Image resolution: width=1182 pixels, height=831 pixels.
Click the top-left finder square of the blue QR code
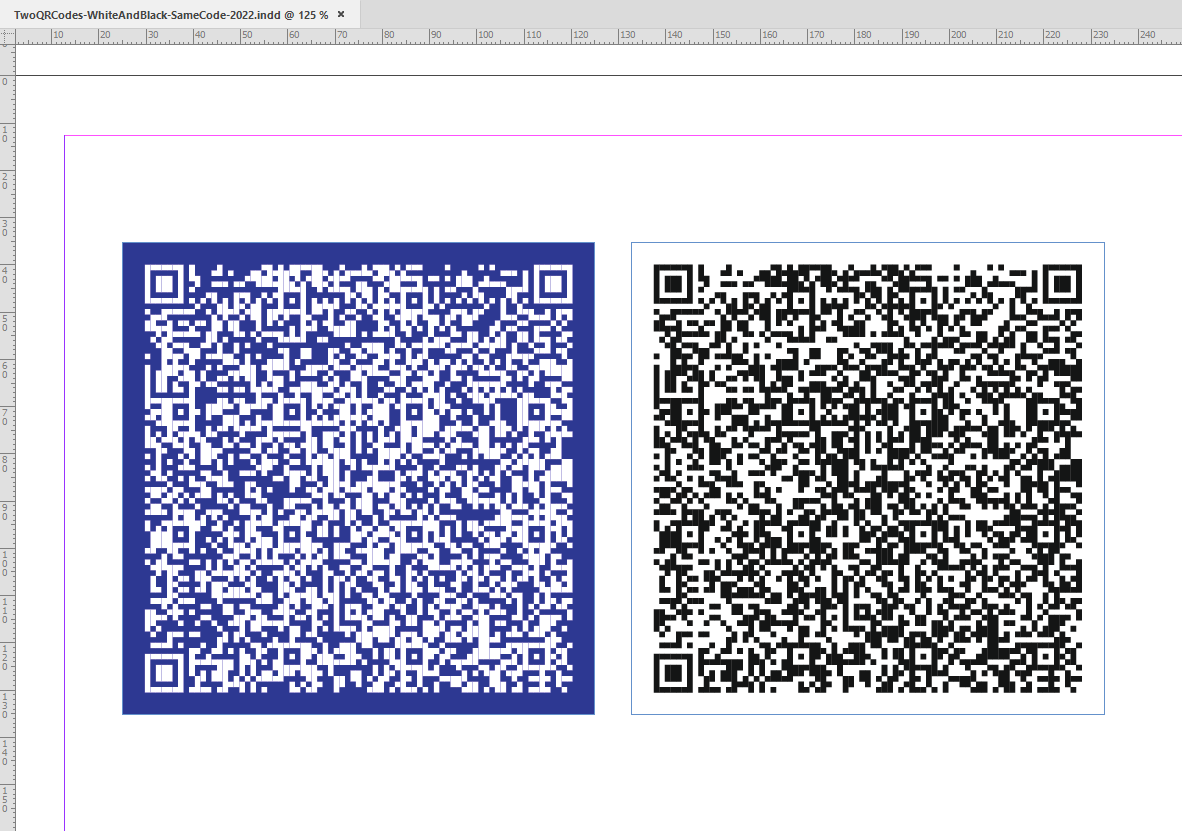(165, 285)
